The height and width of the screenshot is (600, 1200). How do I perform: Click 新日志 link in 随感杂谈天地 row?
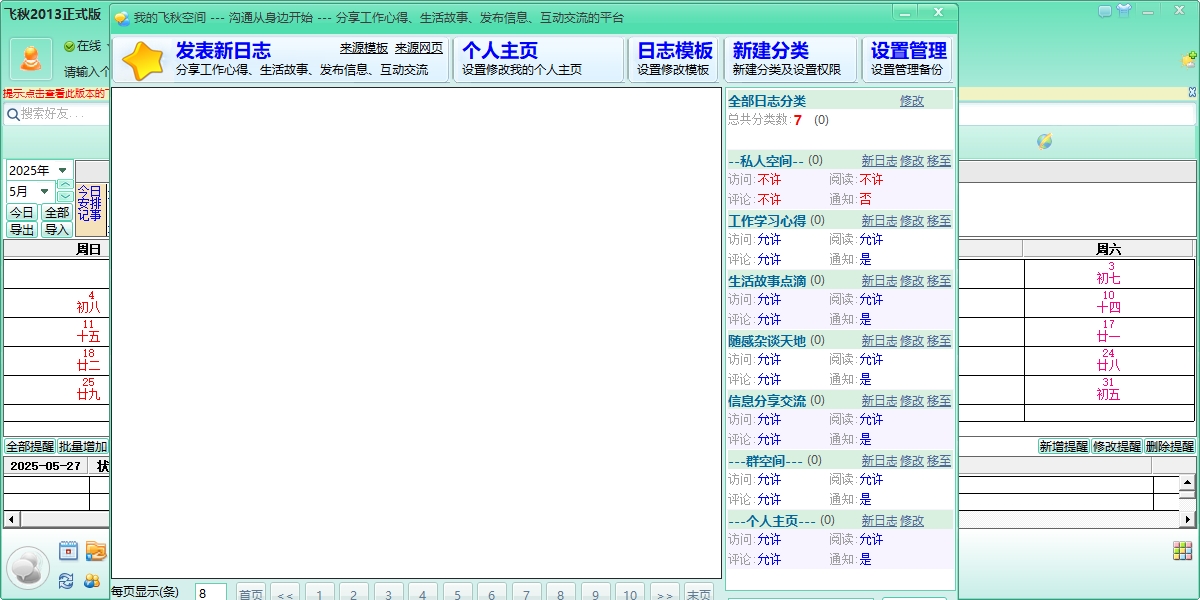click(x=879, y=340)
